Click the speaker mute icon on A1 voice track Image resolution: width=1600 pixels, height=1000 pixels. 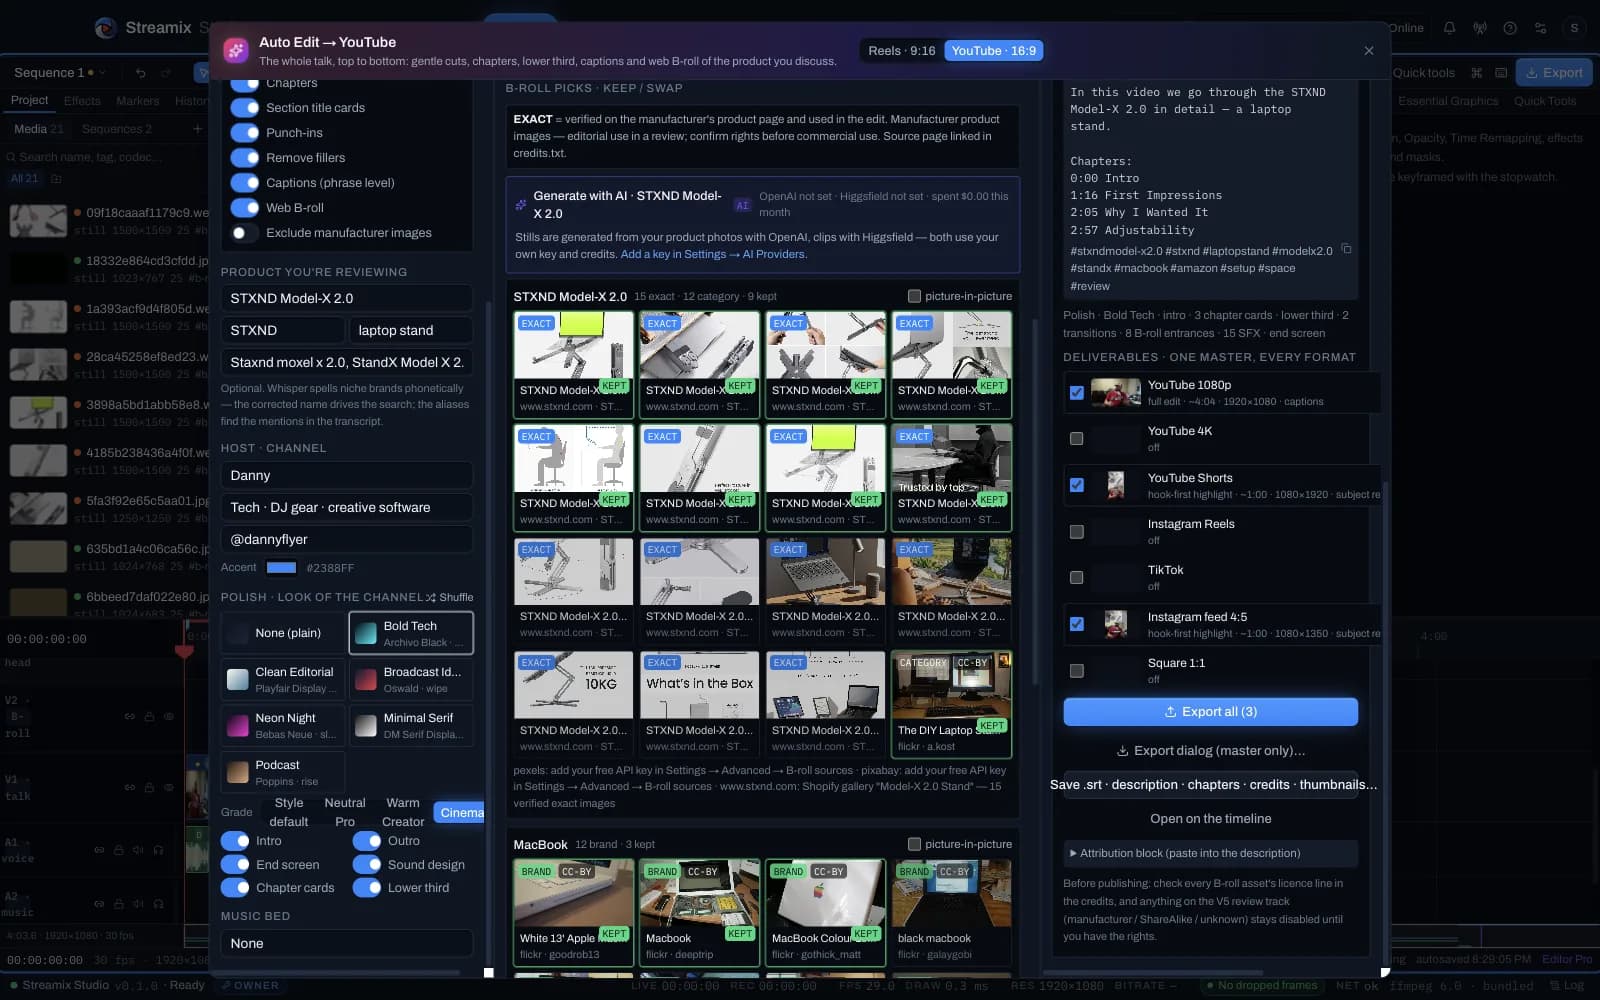point(139,850)
